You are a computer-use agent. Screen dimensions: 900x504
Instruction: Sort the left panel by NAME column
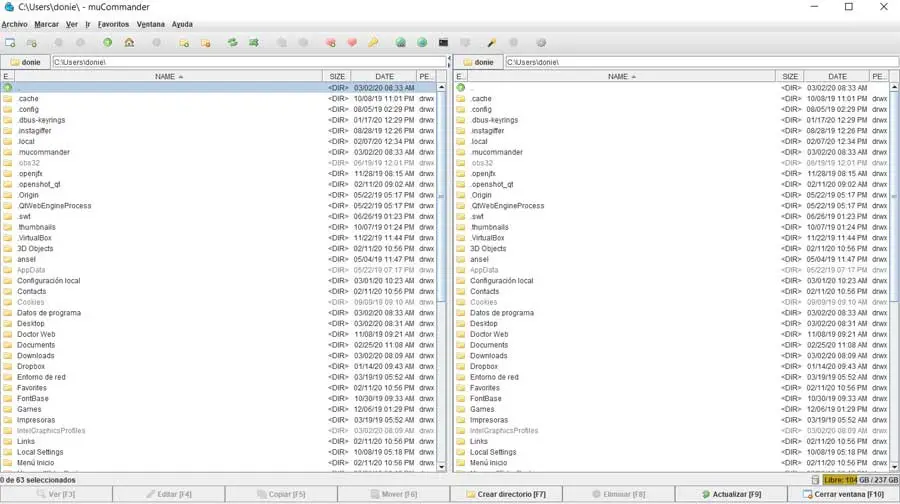click(x=169, y=76)
